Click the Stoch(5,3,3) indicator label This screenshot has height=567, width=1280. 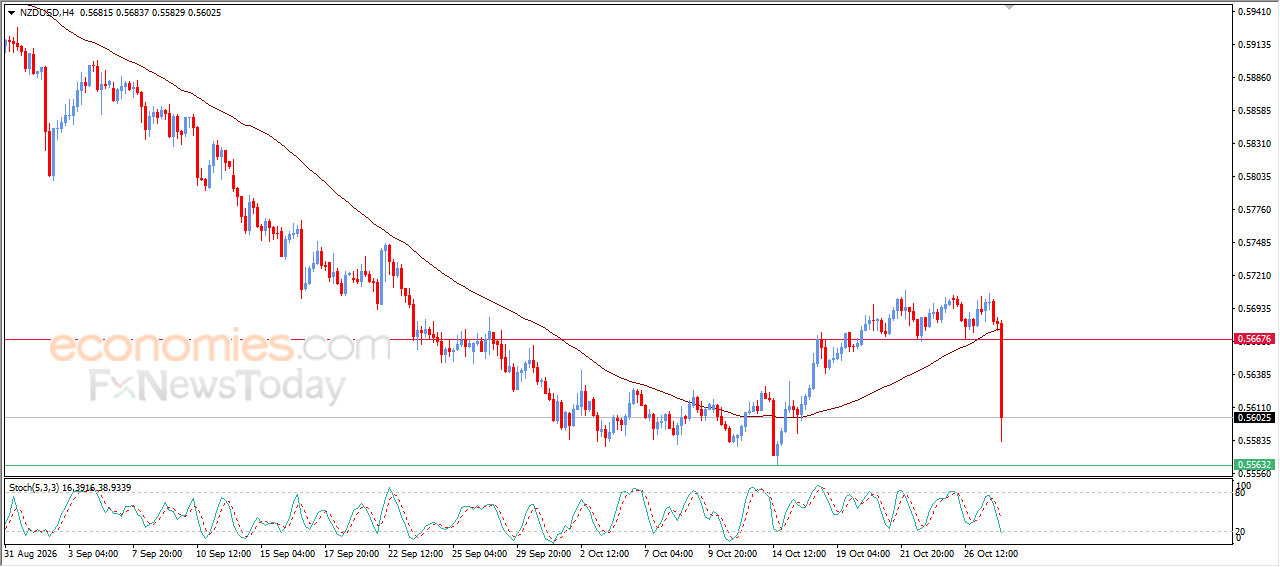click(34, 487)
